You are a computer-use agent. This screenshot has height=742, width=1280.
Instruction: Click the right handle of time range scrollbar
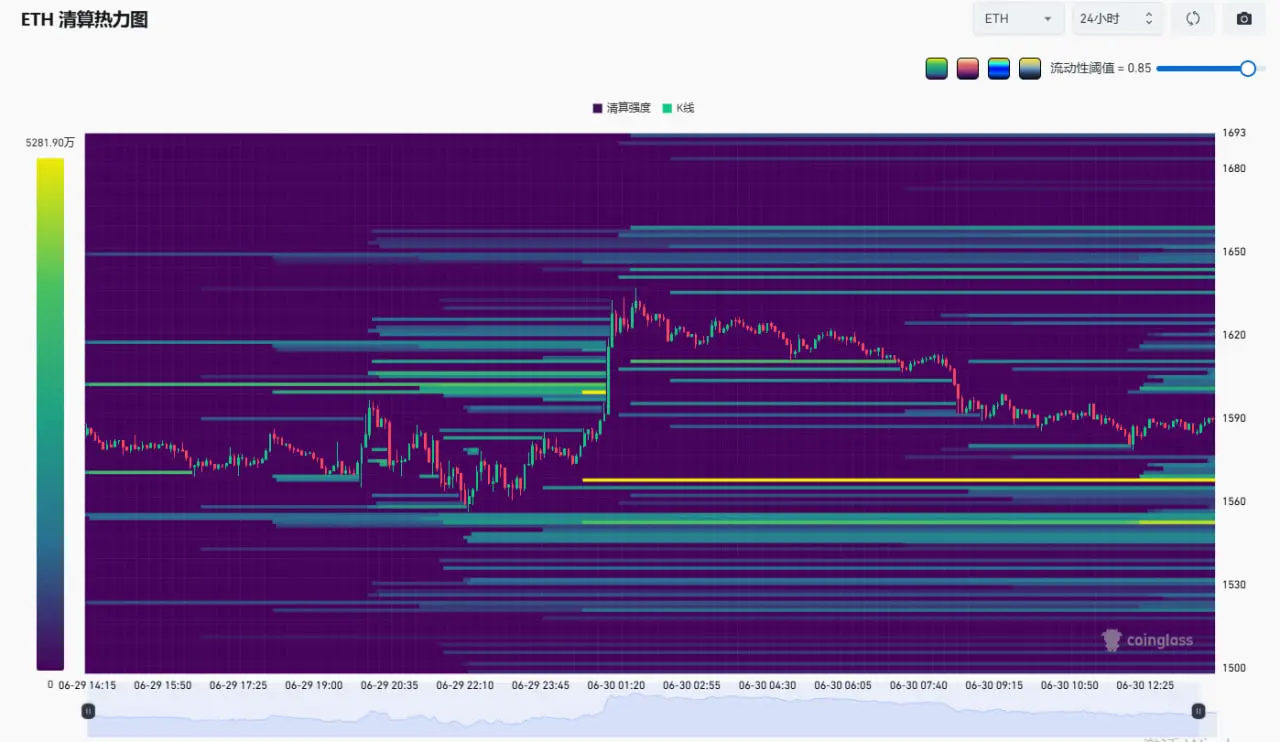tap(1198, 711)
